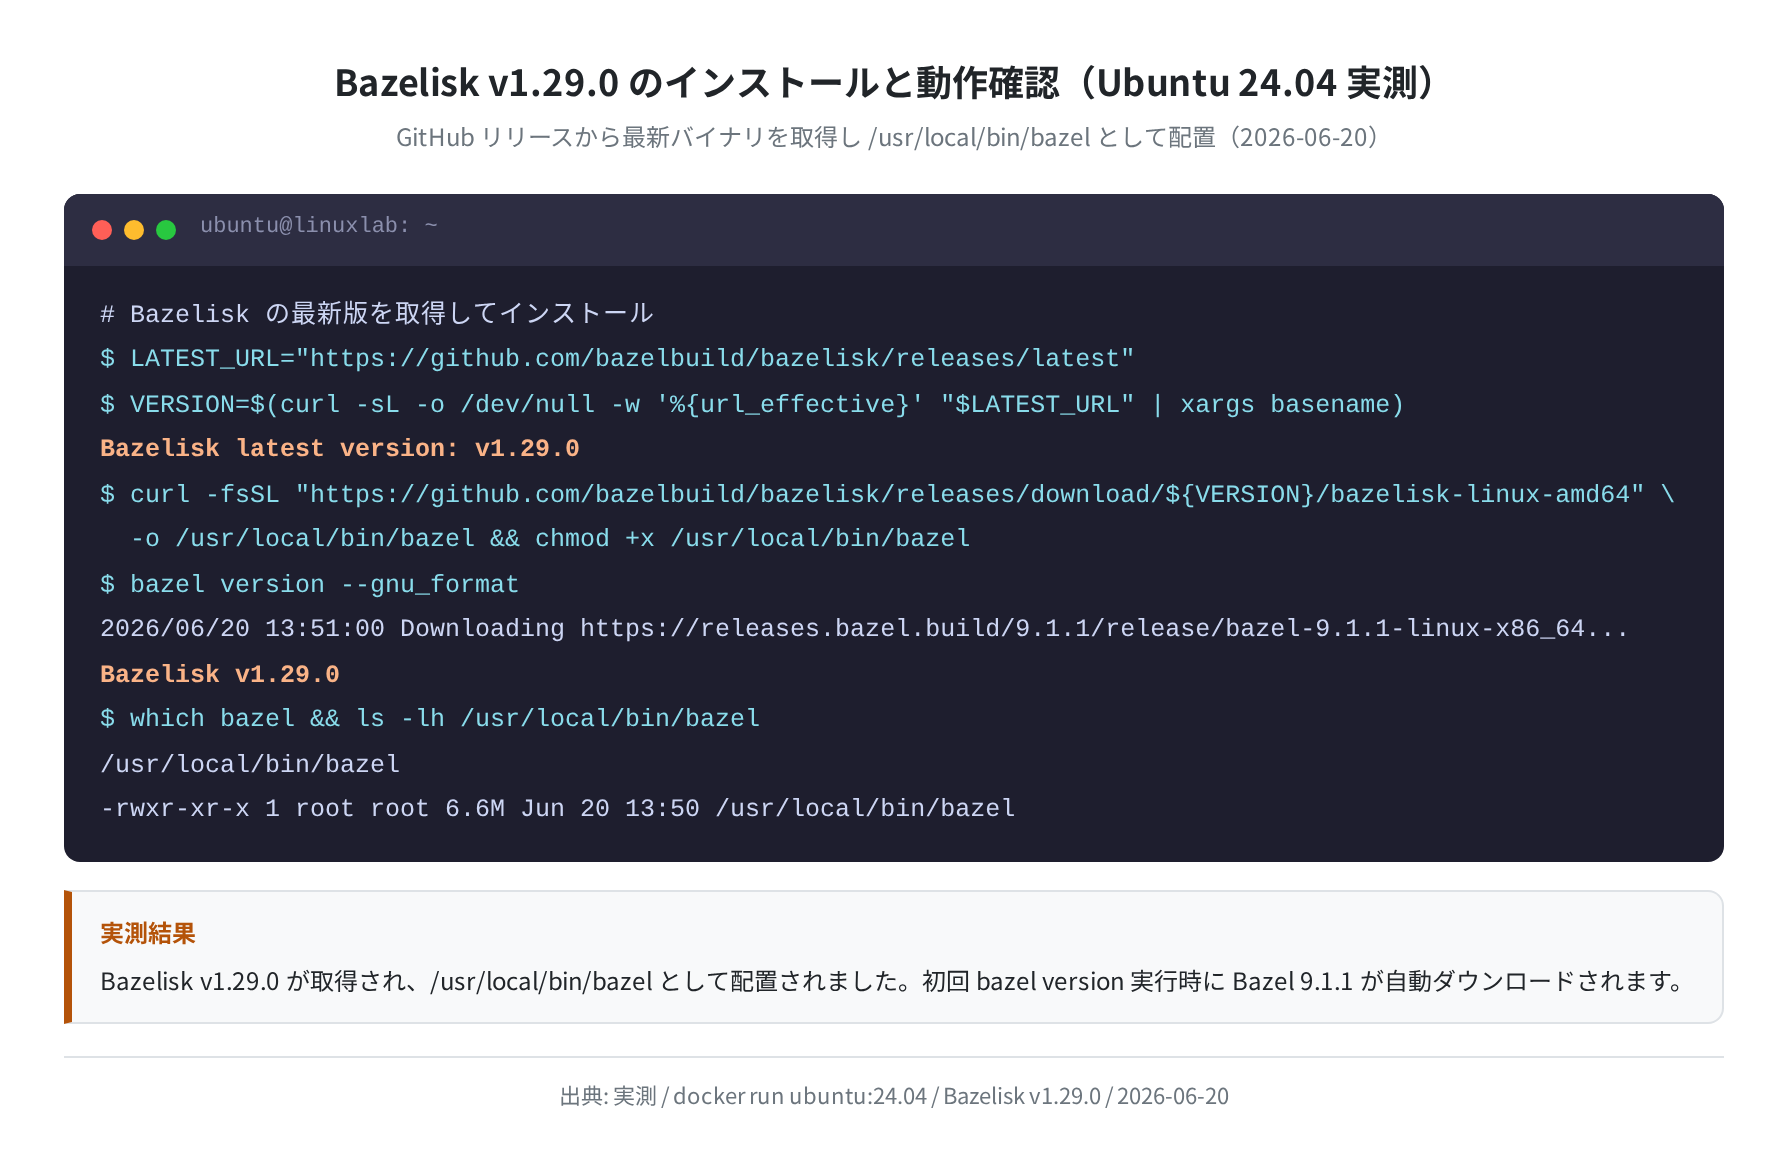Select the which bazel && ls -lh command

[x=430, y=719]
